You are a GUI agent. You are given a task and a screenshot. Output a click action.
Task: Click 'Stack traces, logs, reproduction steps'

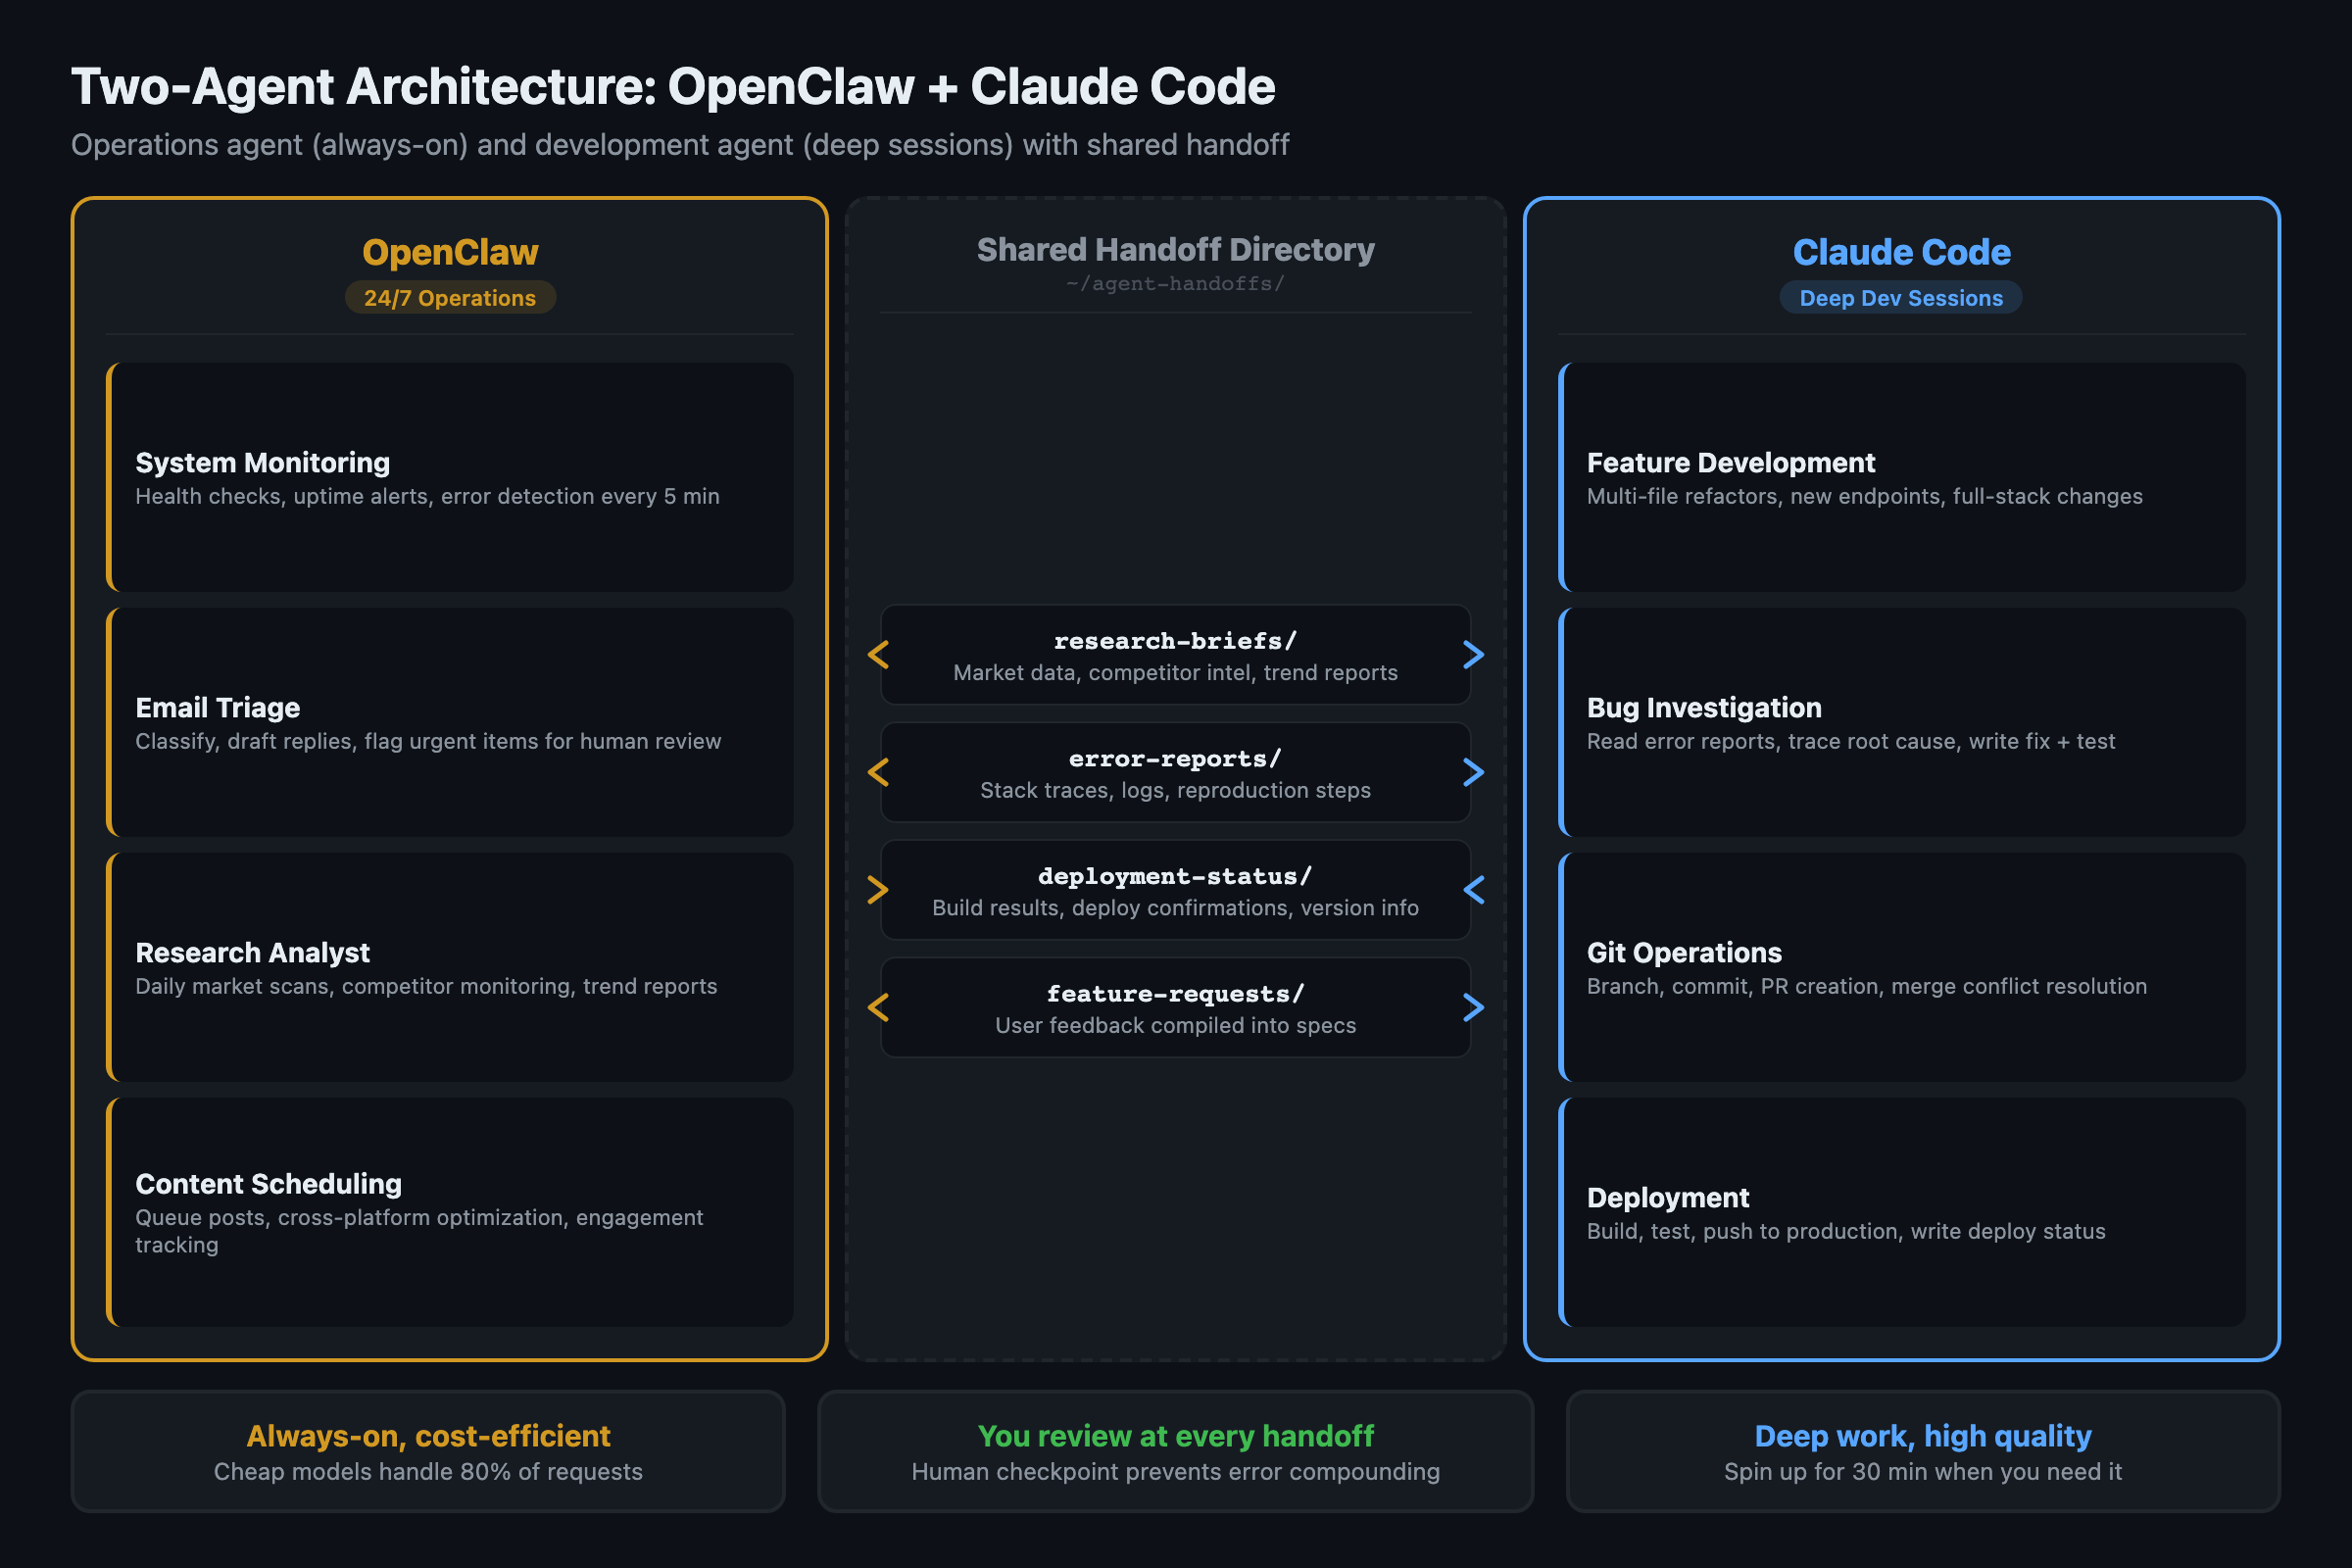tap(1175, 791)
